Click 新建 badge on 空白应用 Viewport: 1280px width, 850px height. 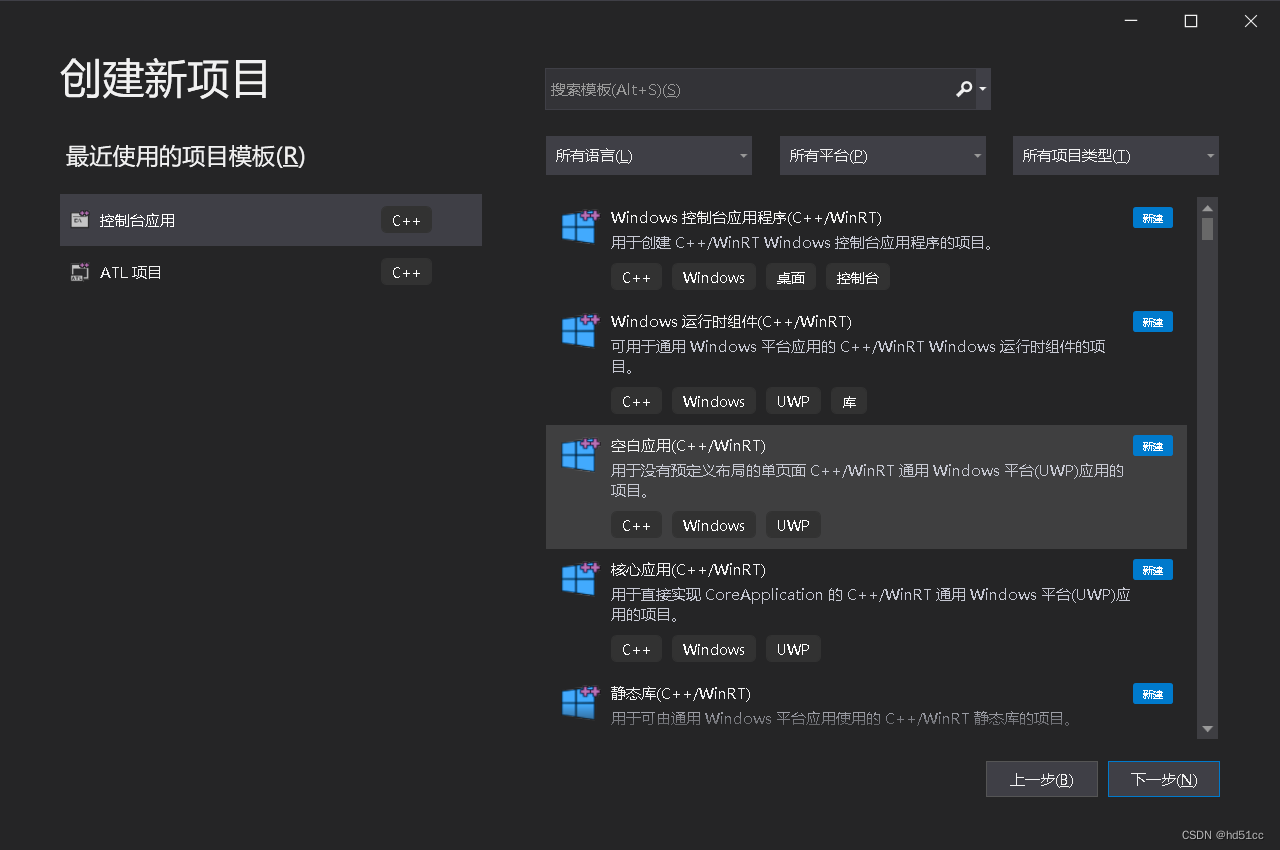point(1153,446)
